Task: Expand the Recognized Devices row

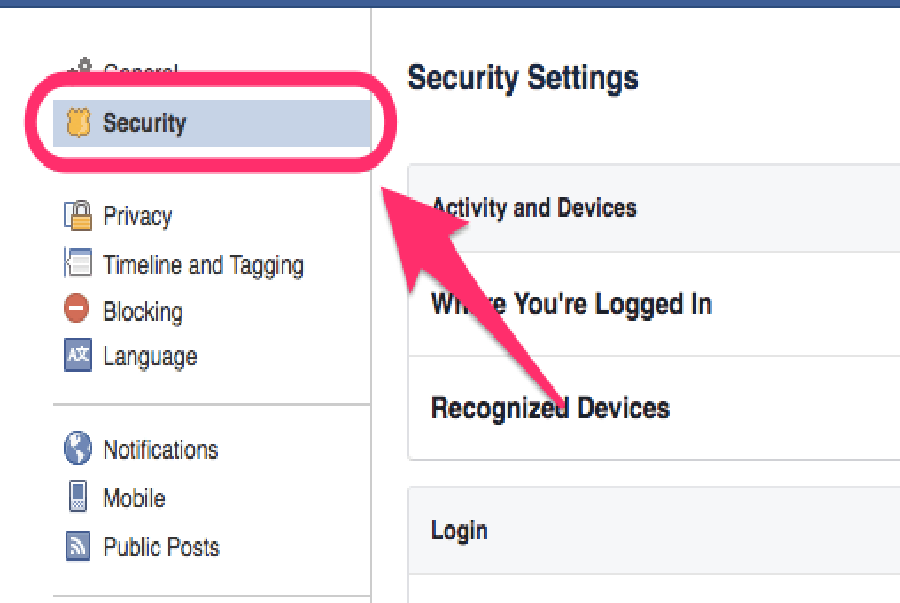Action: [550, 408]
